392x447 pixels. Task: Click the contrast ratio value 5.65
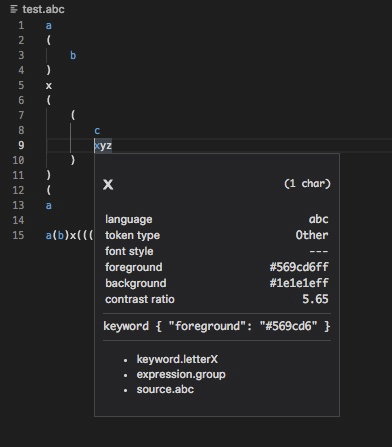coord(315,299)
